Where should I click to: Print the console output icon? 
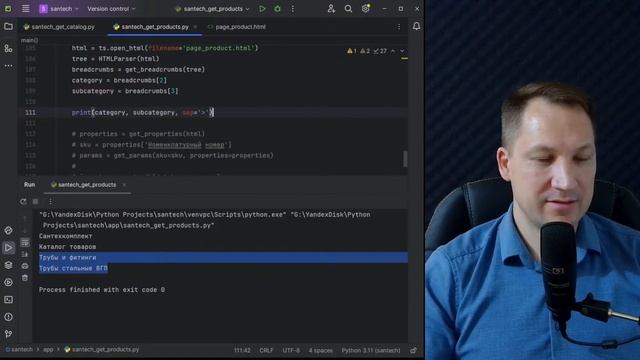pyautogui.click(x=25, y=266)
